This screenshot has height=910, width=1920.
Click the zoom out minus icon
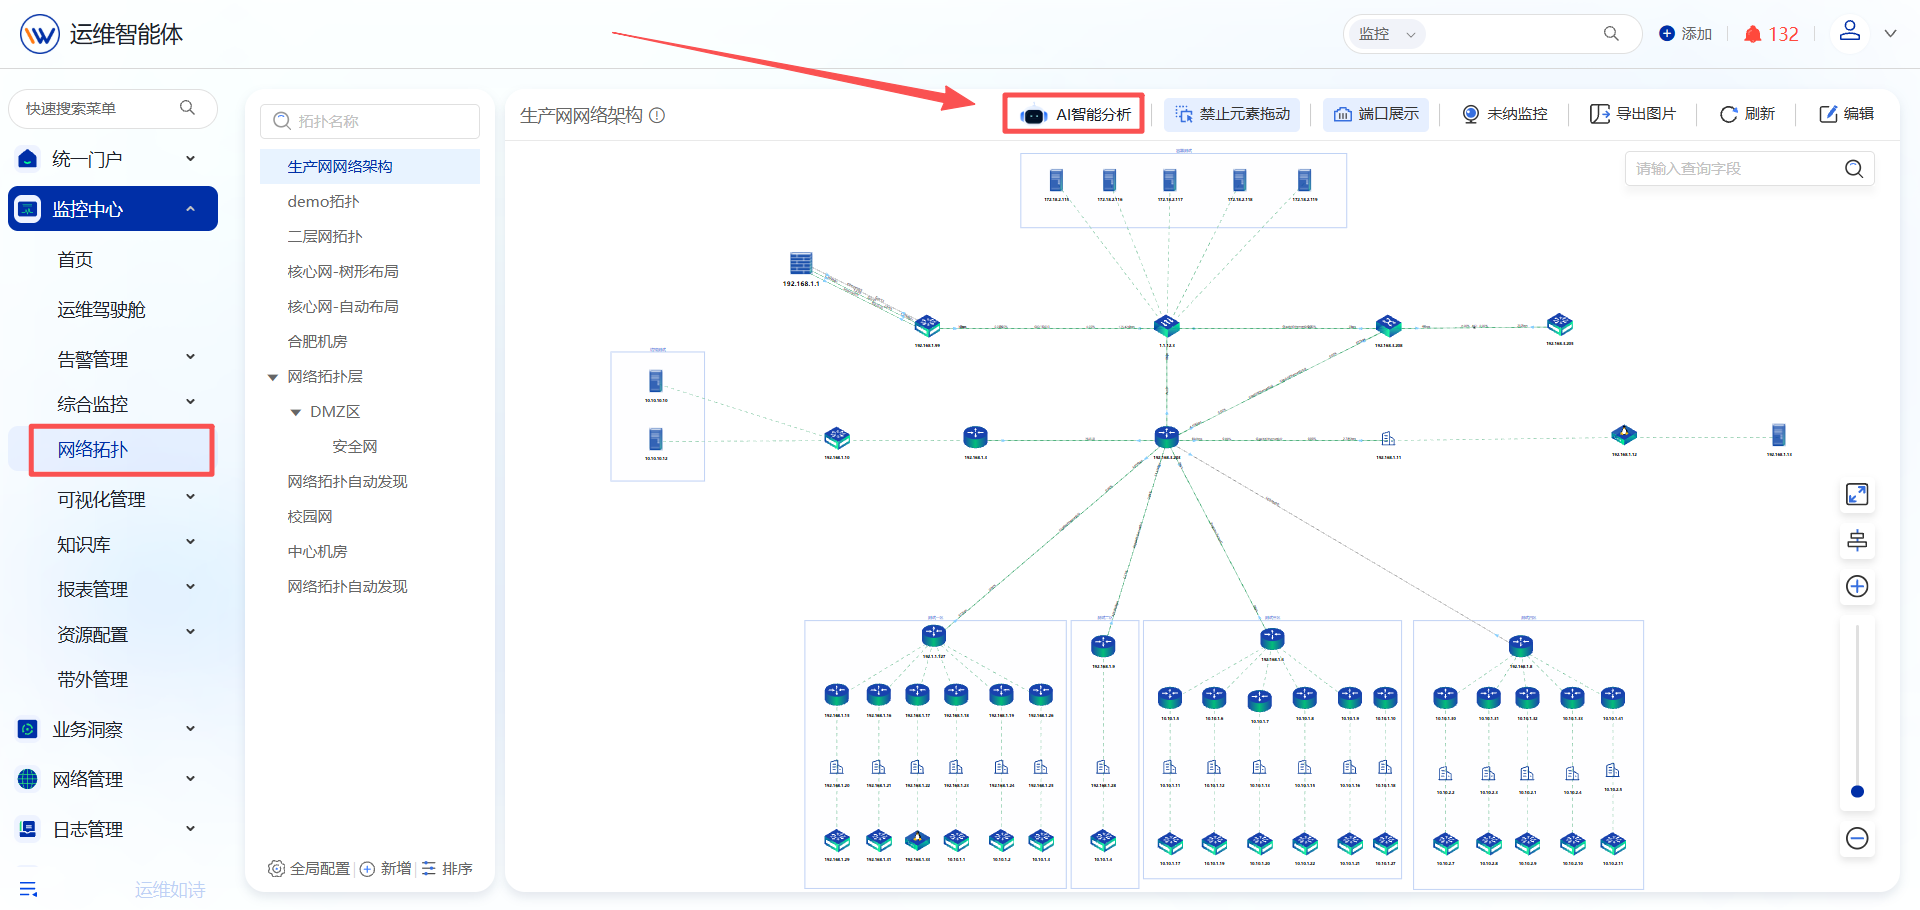click(x=1857, y=838)
